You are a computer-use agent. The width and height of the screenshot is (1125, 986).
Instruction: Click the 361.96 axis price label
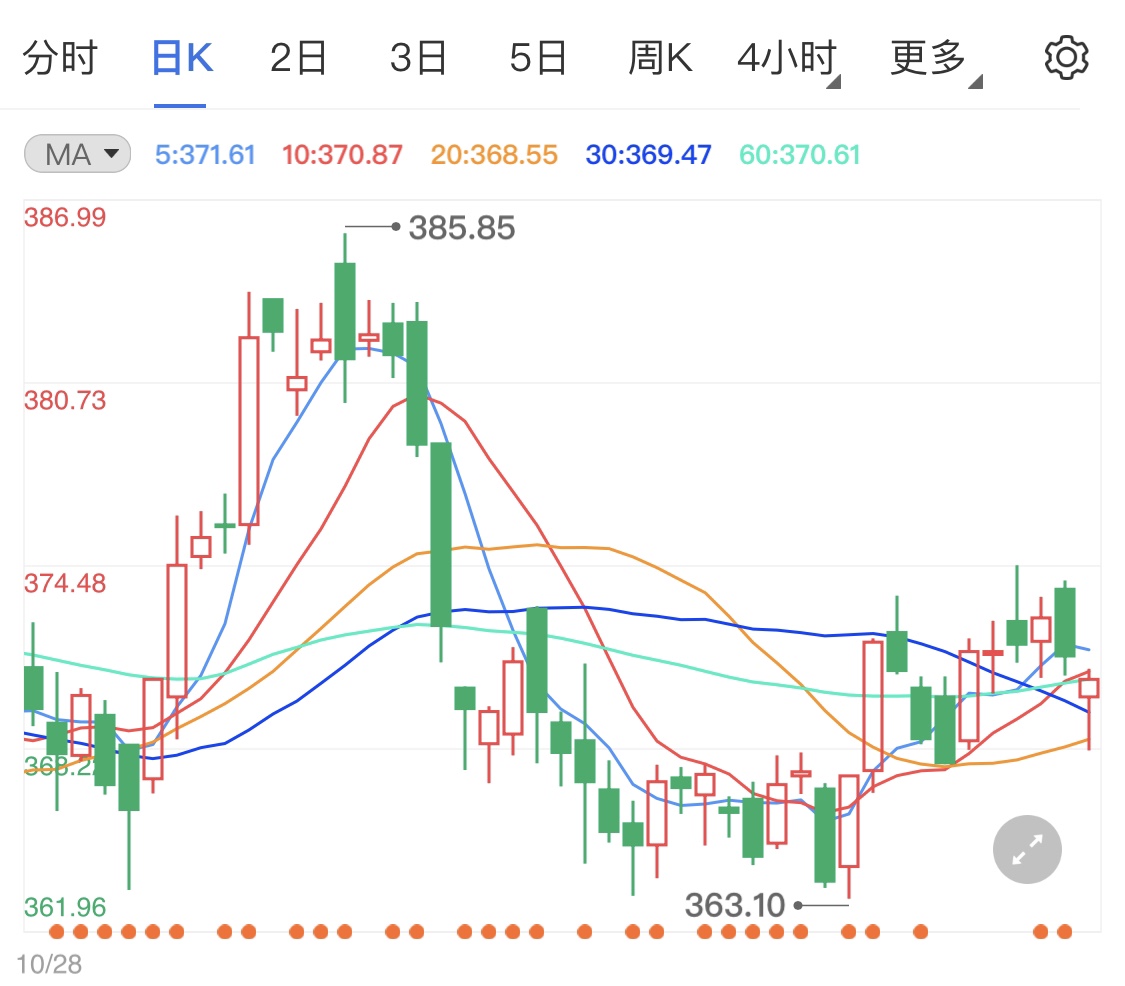coord(65,908)
